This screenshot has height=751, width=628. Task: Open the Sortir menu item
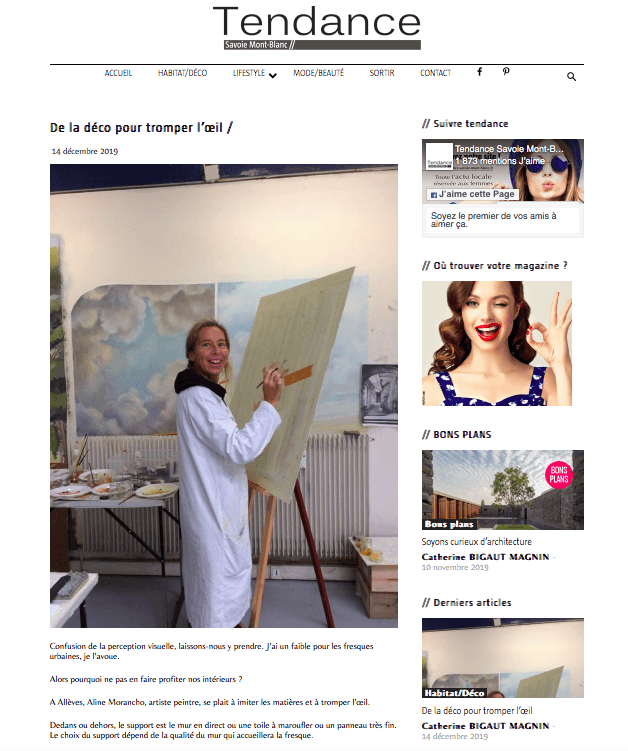tap(382, 73)
